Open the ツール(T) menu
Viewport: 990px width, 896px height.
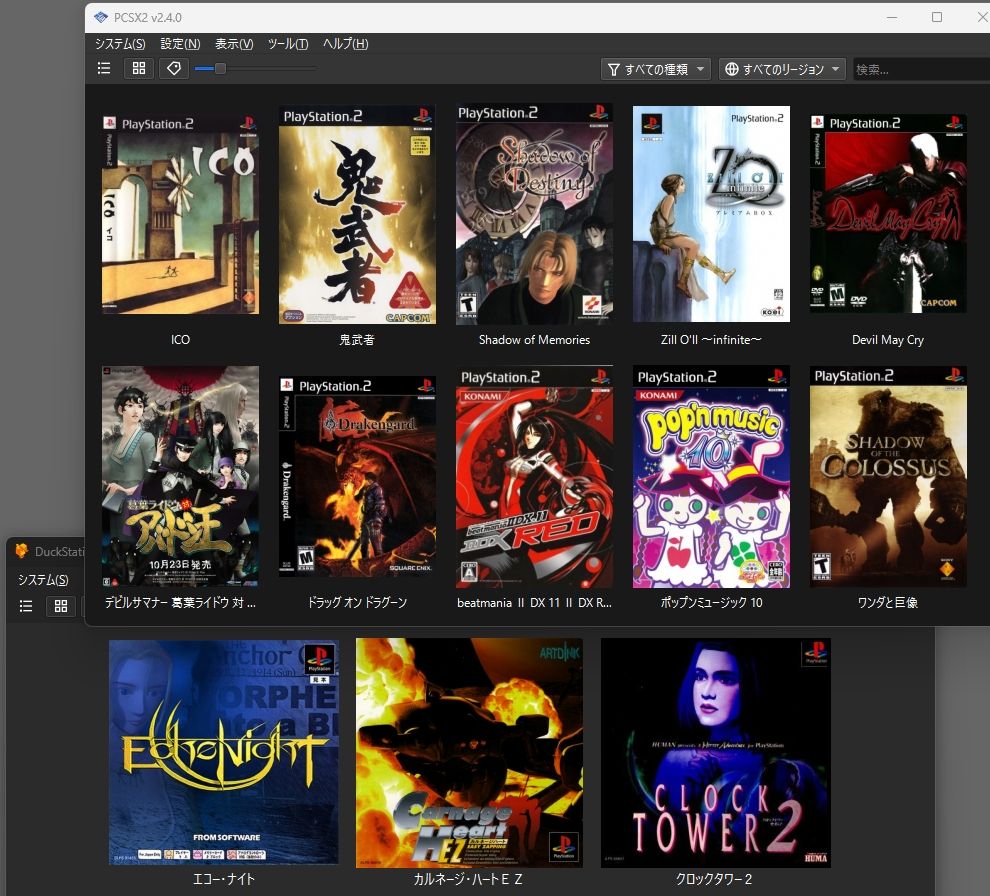287,44
